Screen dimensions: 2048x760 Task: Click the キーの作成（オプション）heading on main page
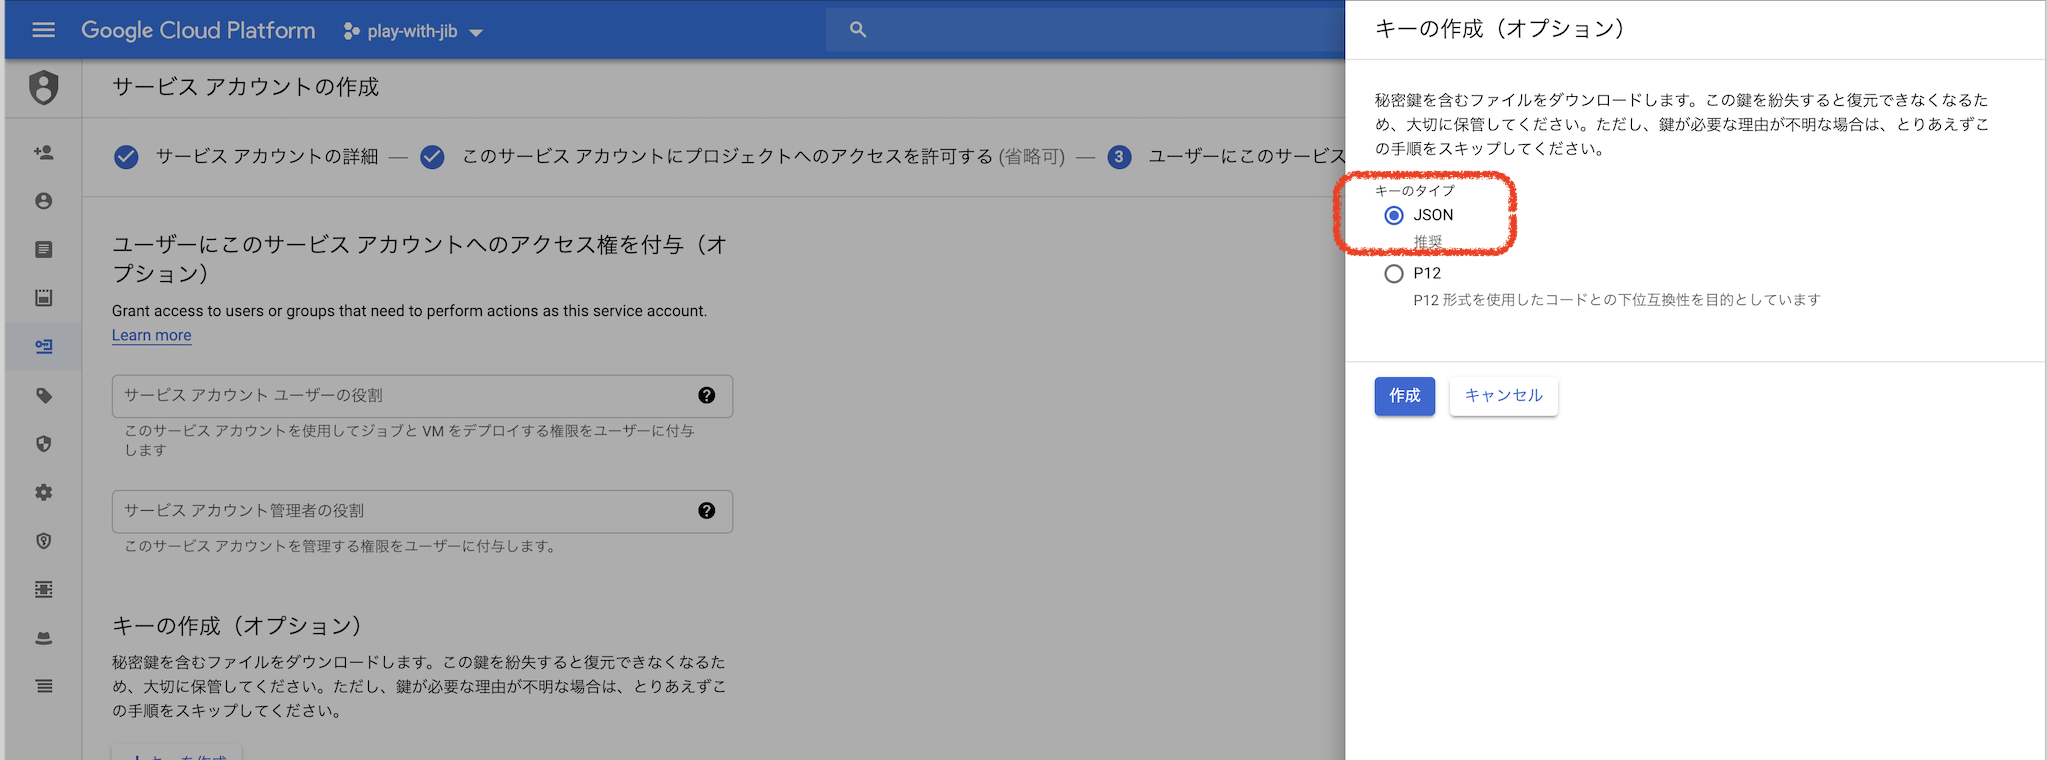click(x=237, y=626)
